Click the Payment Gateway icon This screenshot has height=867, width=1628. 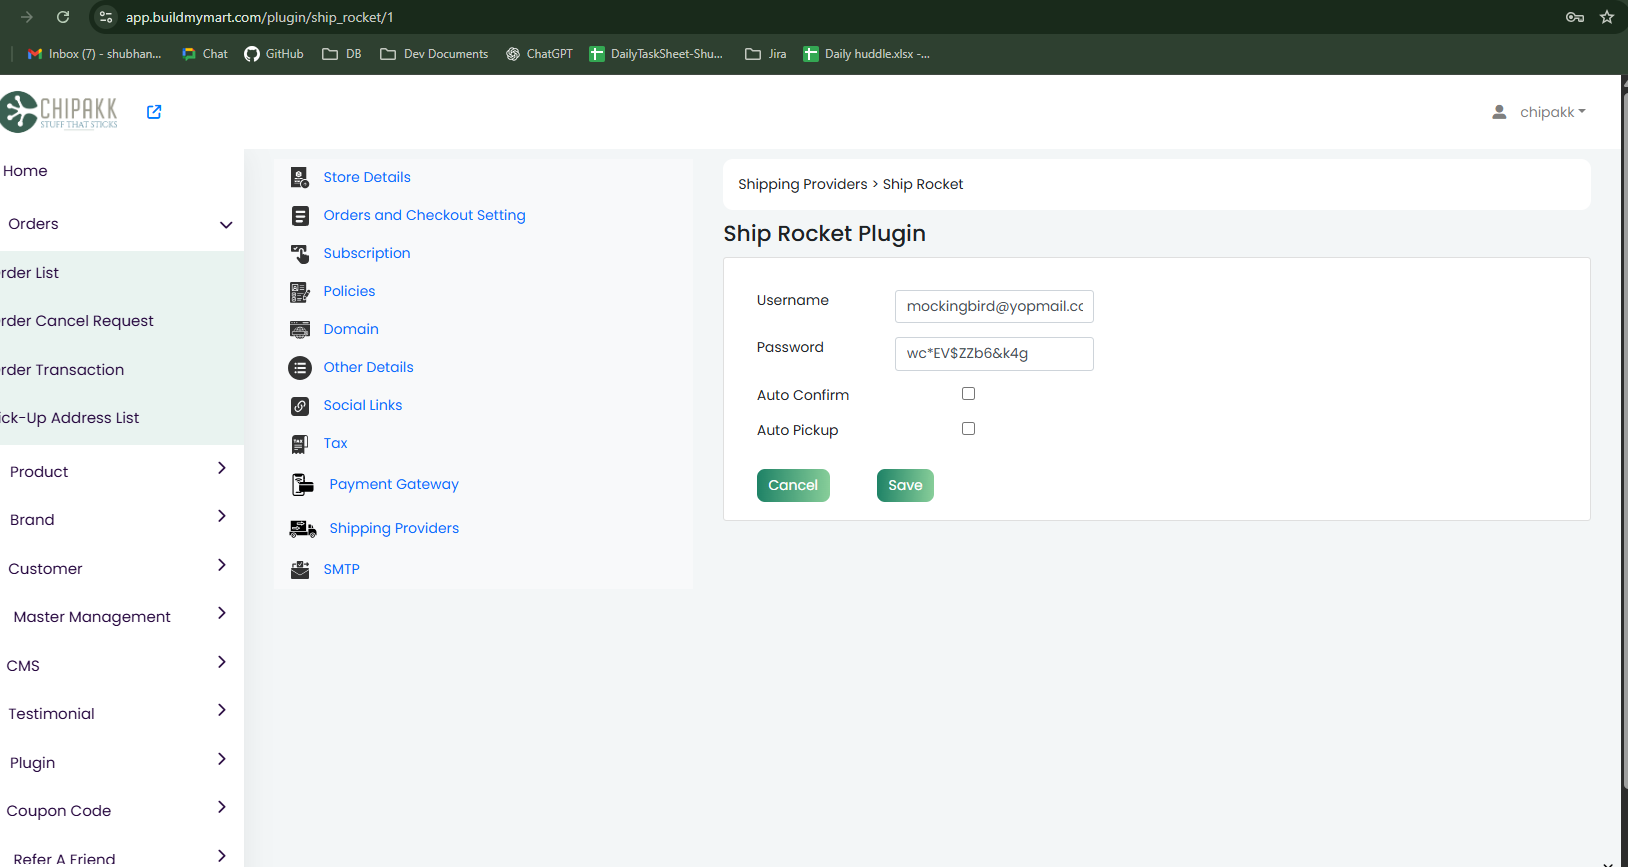(302, 485)
